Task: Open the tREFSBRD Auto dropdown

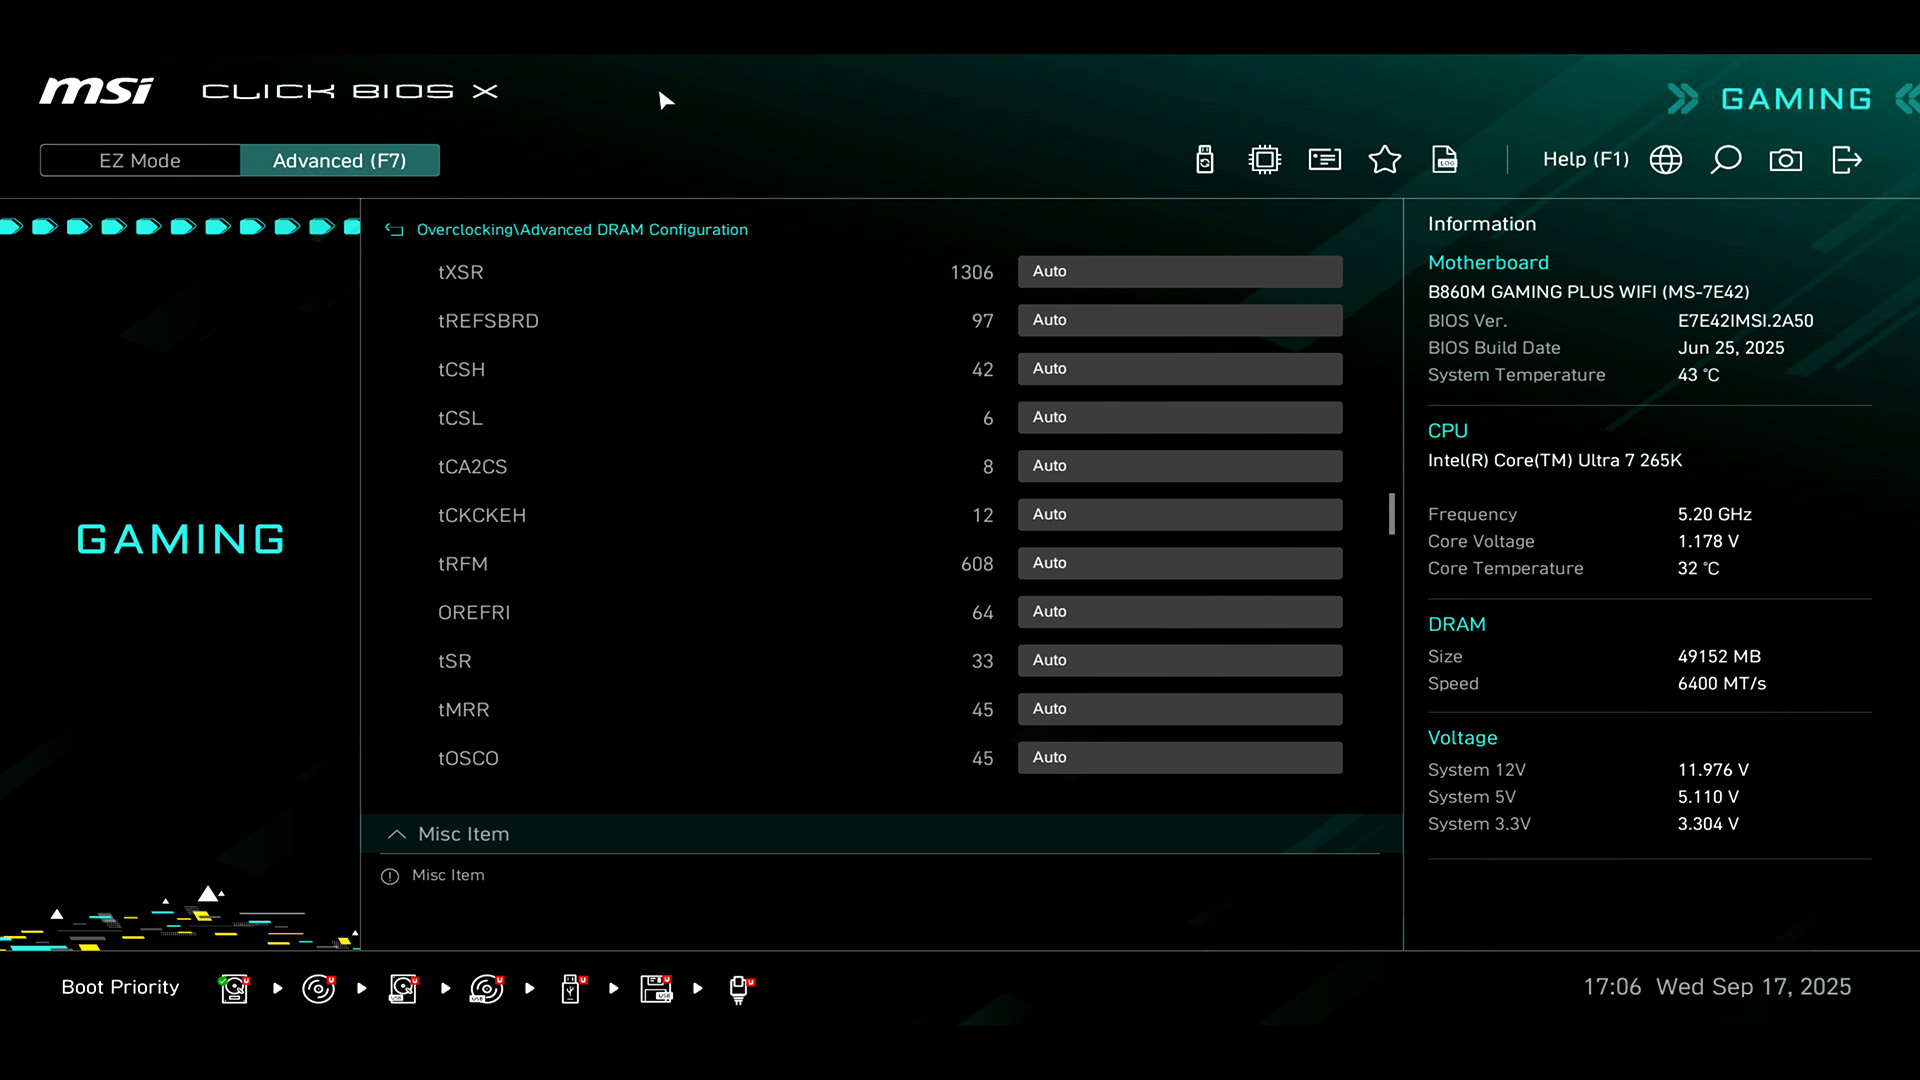Action: pyautogui.click(x=1179, y=320)
